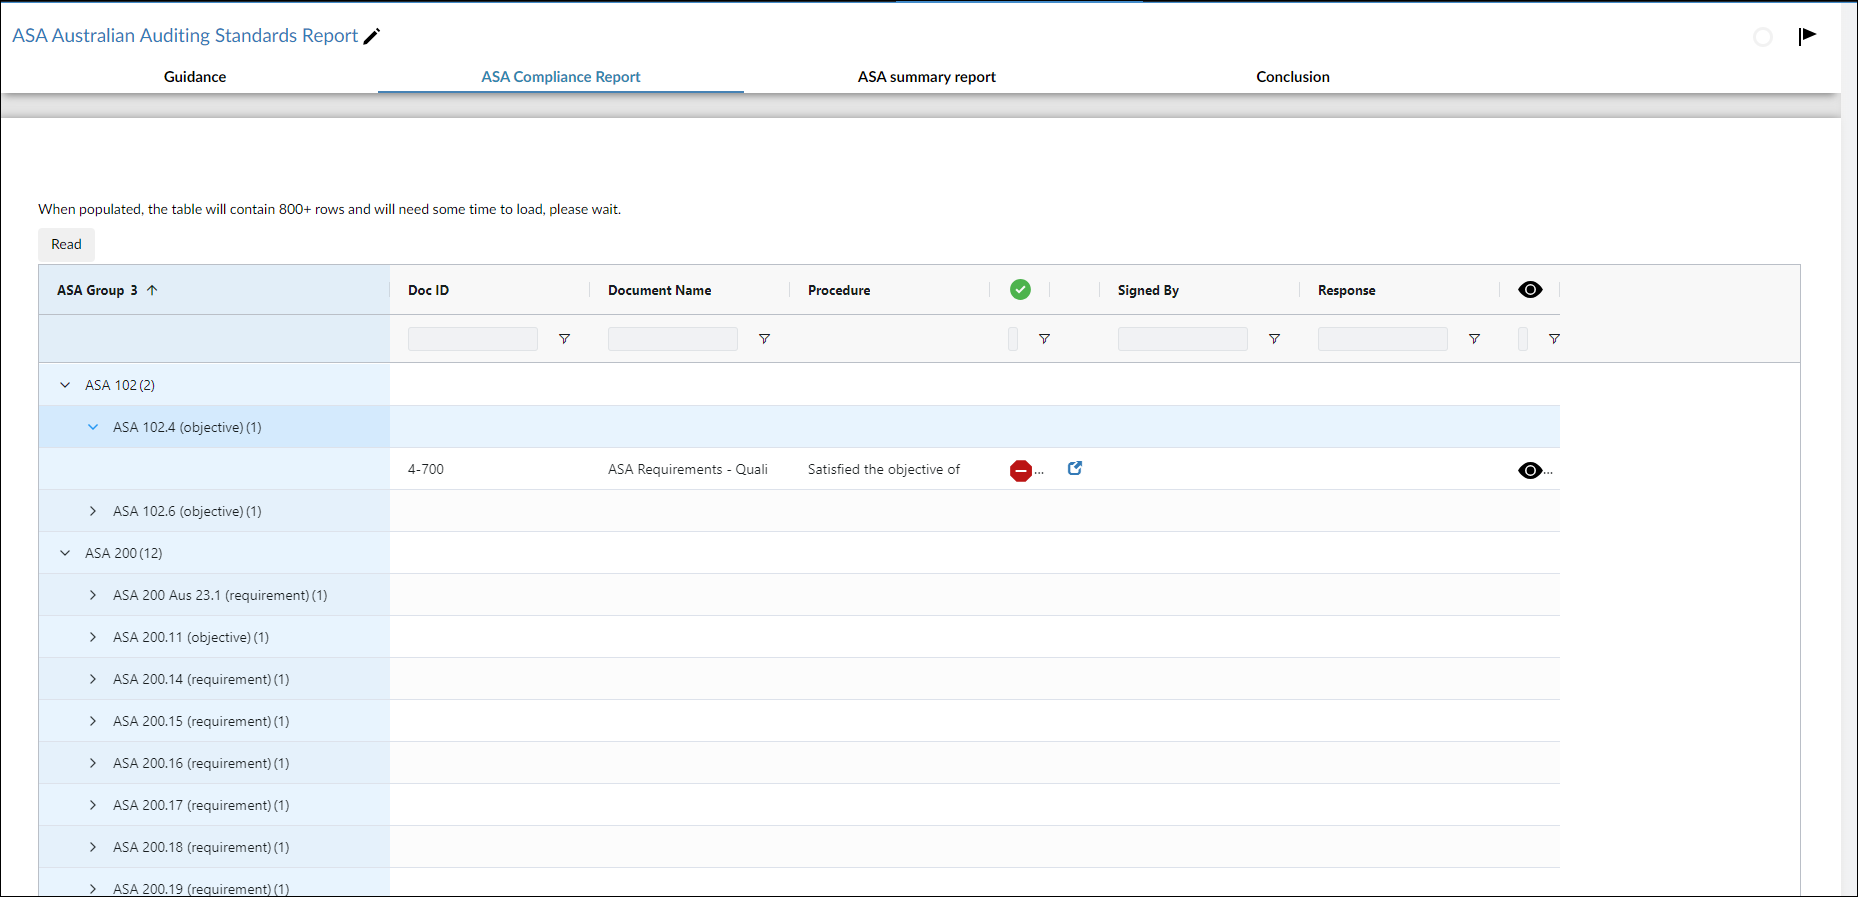The height and width of the screenshot is (897, 1858).
Task: Click the circle status indicator beside the flag
Action: click(x=1763, y=37)
